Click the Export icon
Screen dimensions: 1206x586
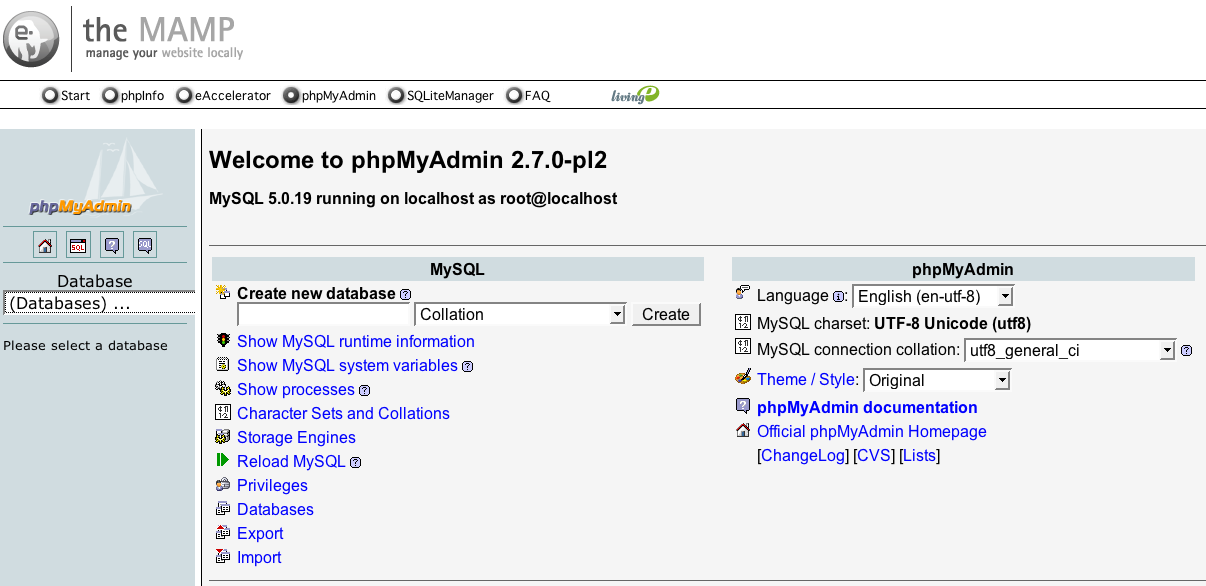tap(223, 533)
